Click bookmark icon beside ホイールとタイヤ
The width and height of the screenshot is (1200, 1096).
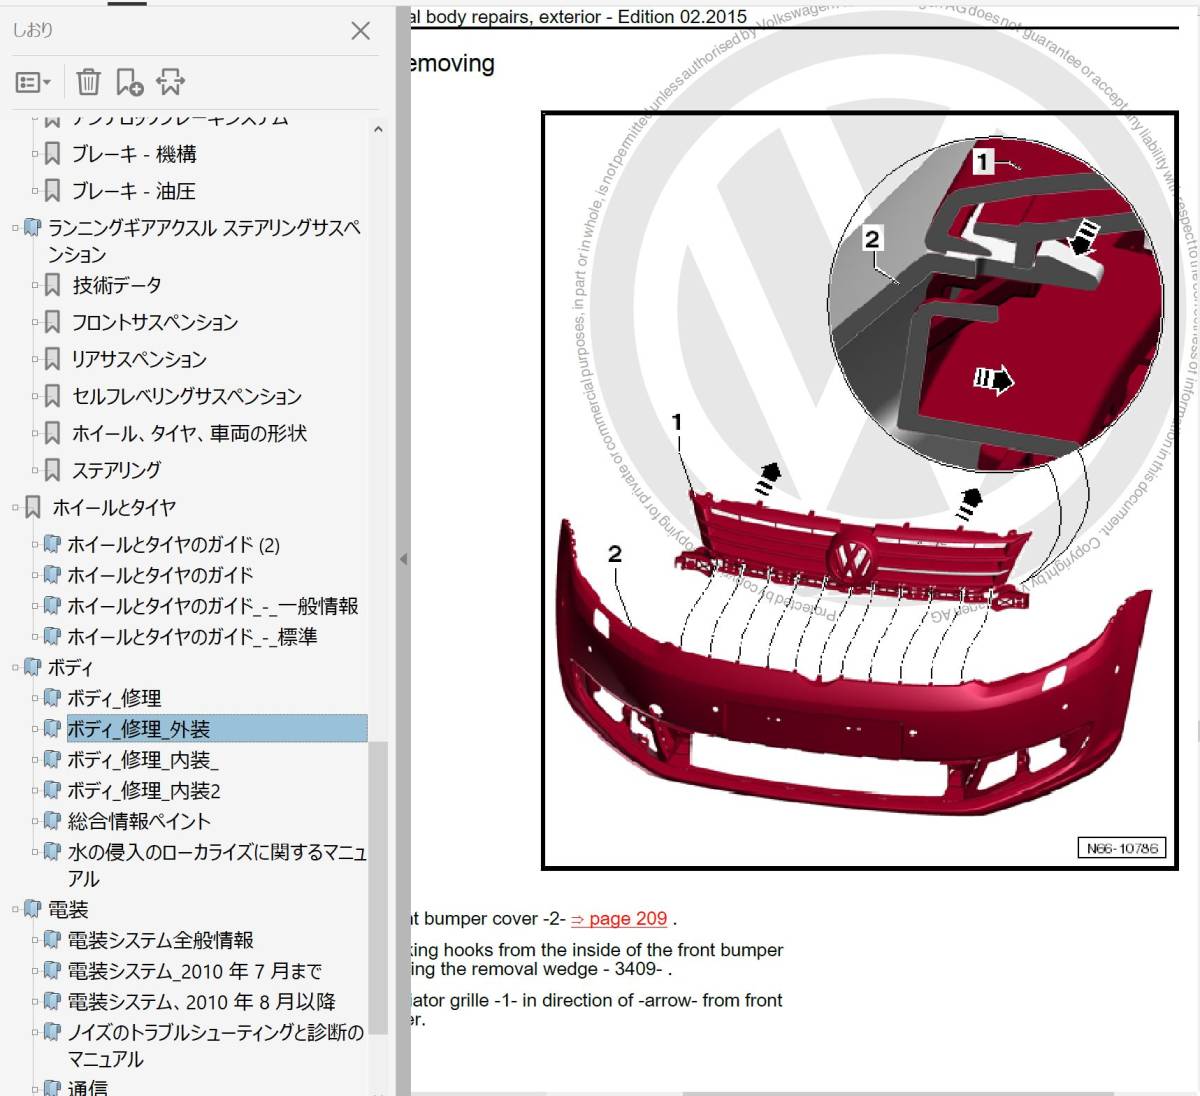tap(33, 508)
